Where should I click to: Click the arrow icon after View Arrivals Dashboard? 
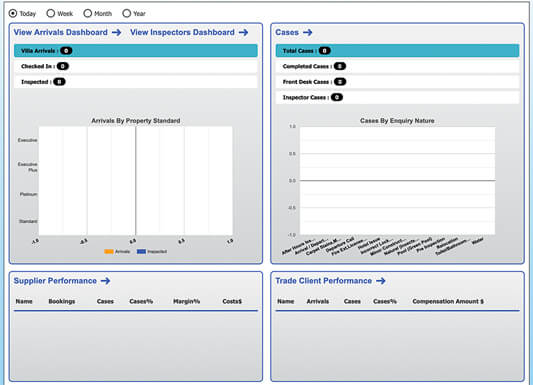click(x=117, y=32)
